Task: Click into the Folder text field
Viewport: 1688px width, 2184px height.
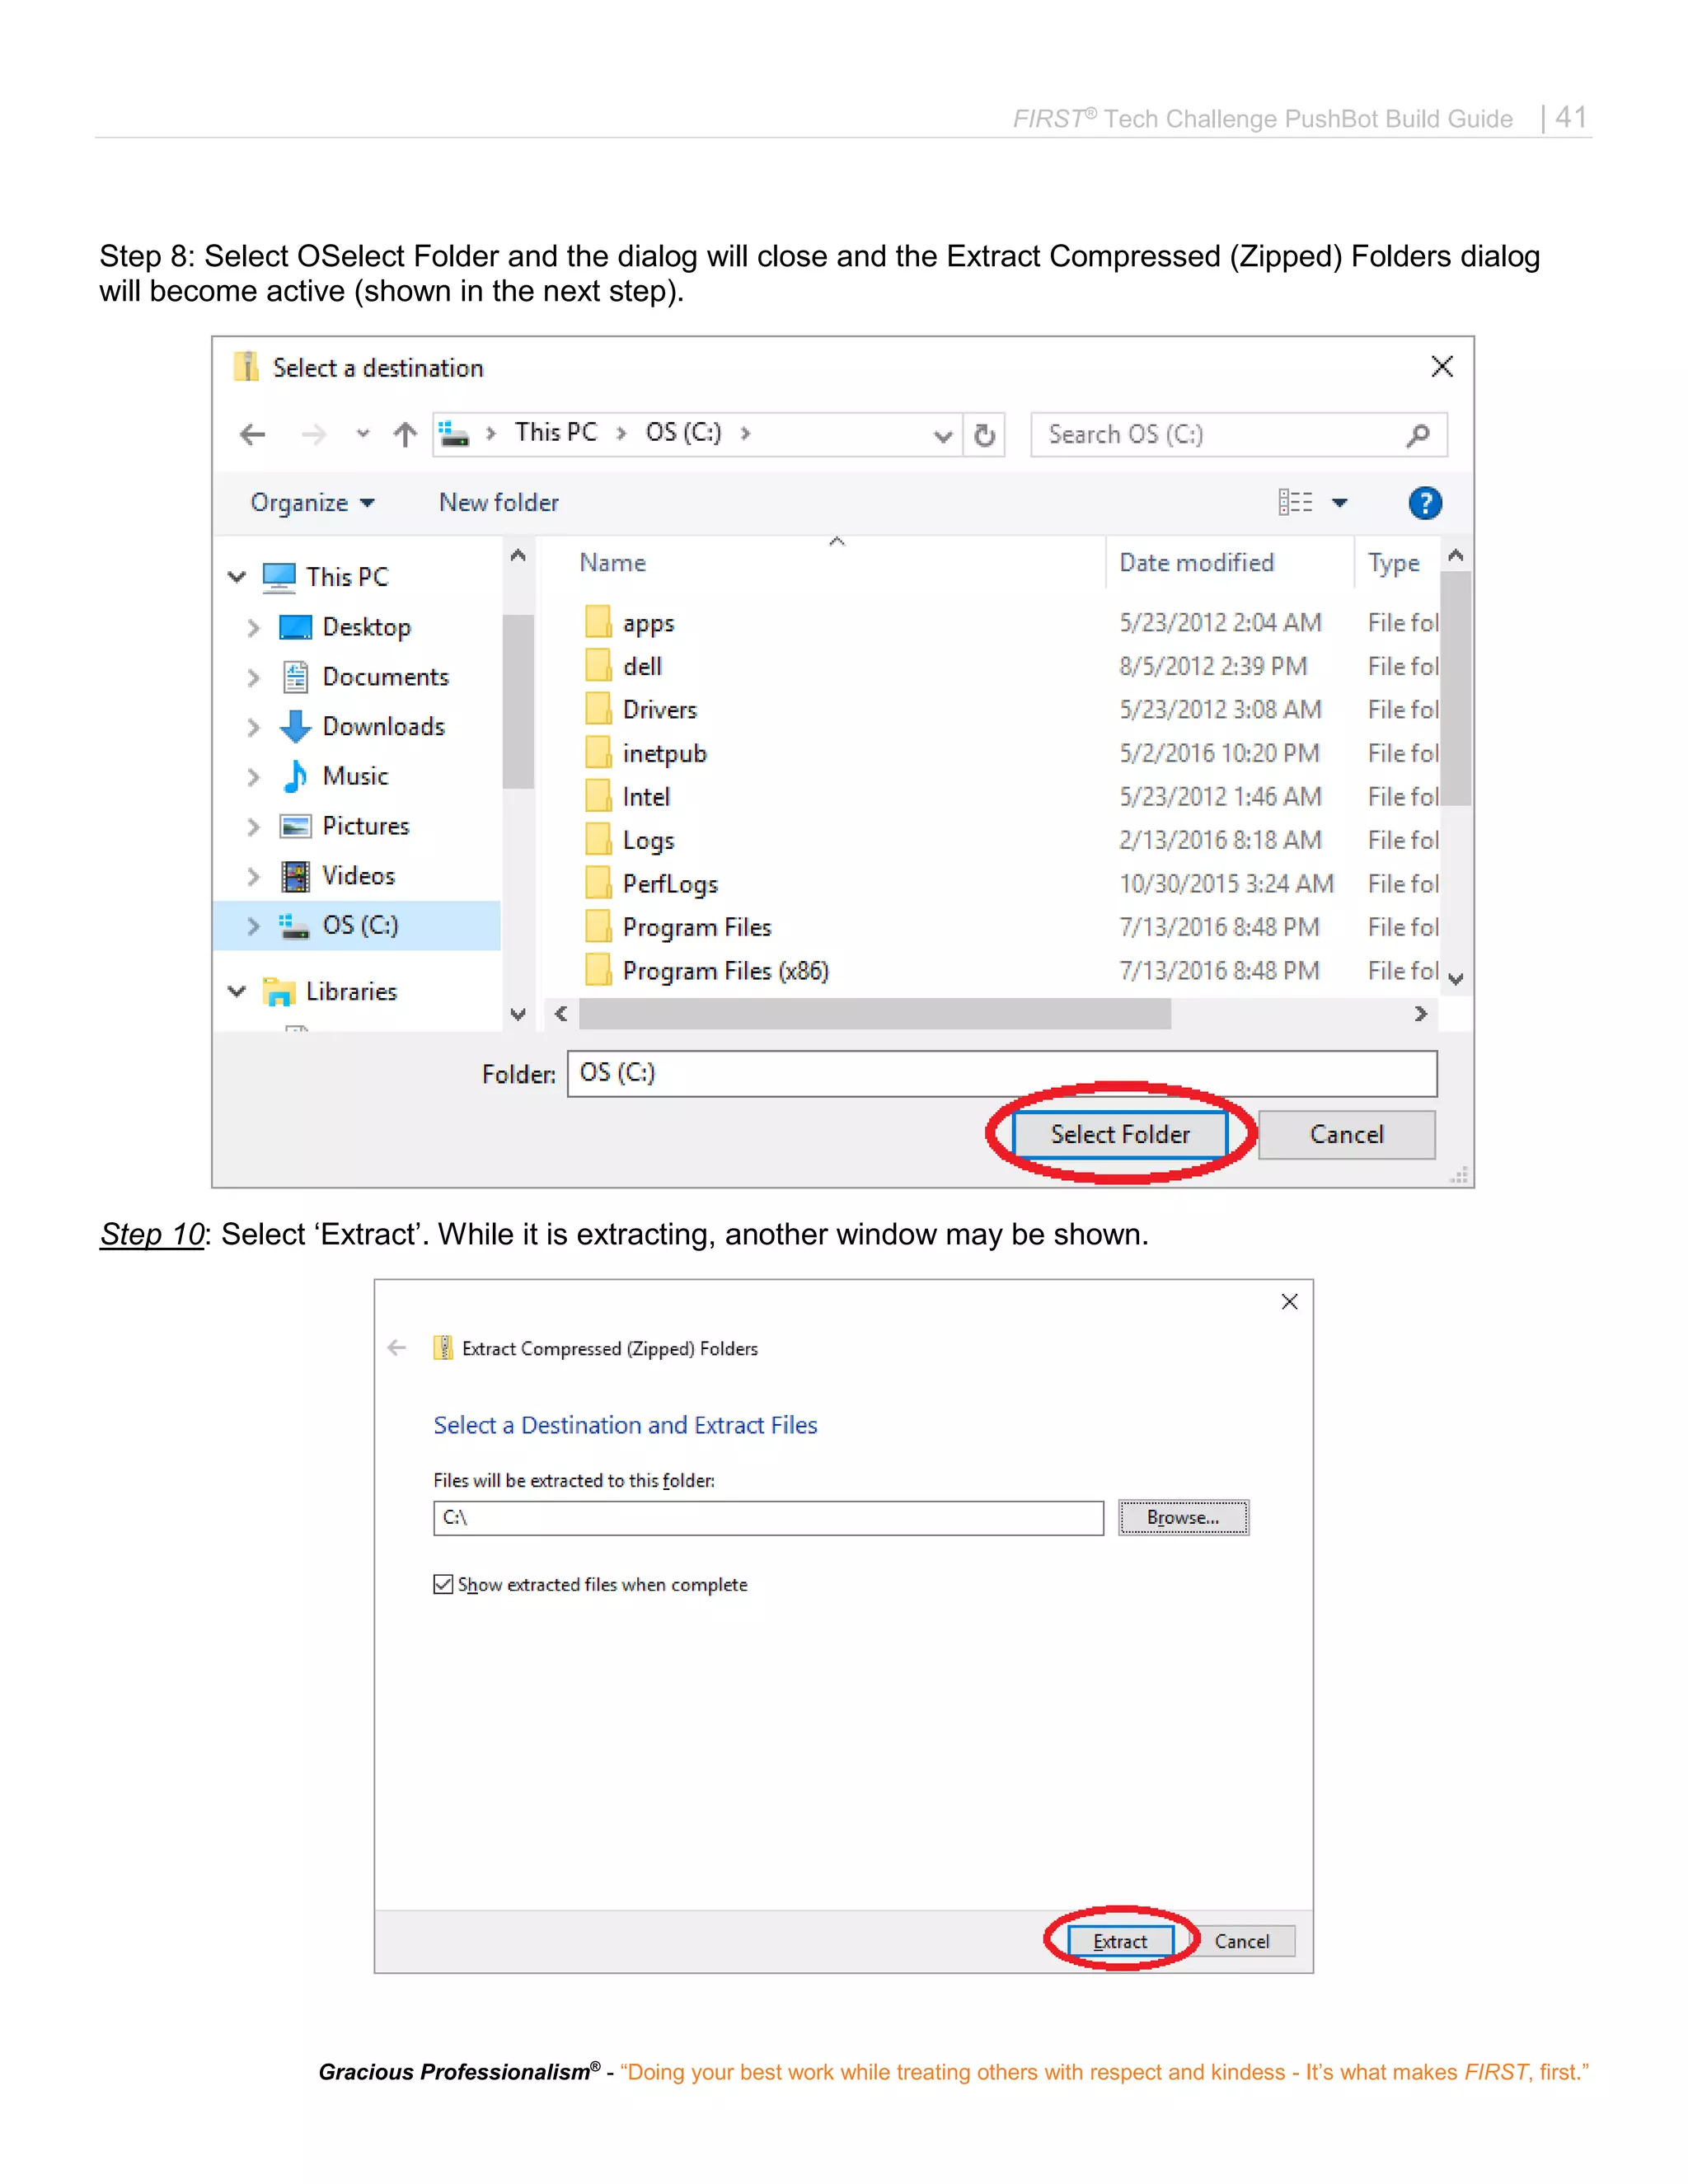Action: click(1002, 1073)
